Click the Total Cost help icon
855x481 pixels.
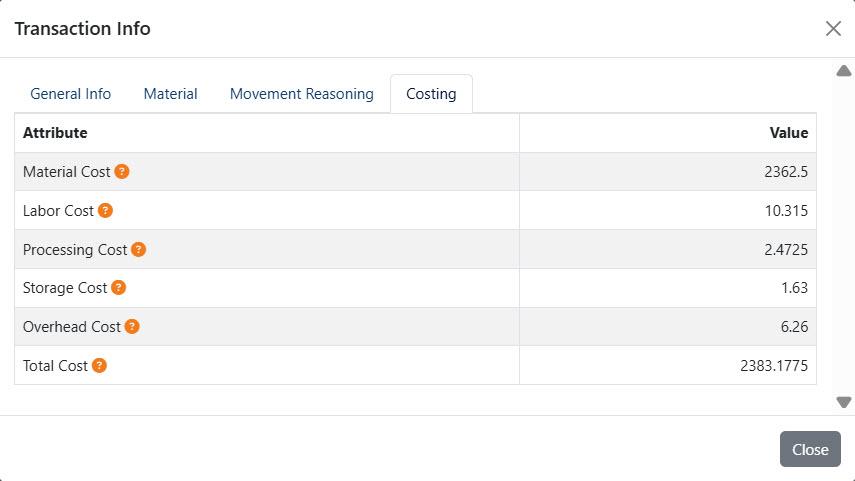pos(99,365)
